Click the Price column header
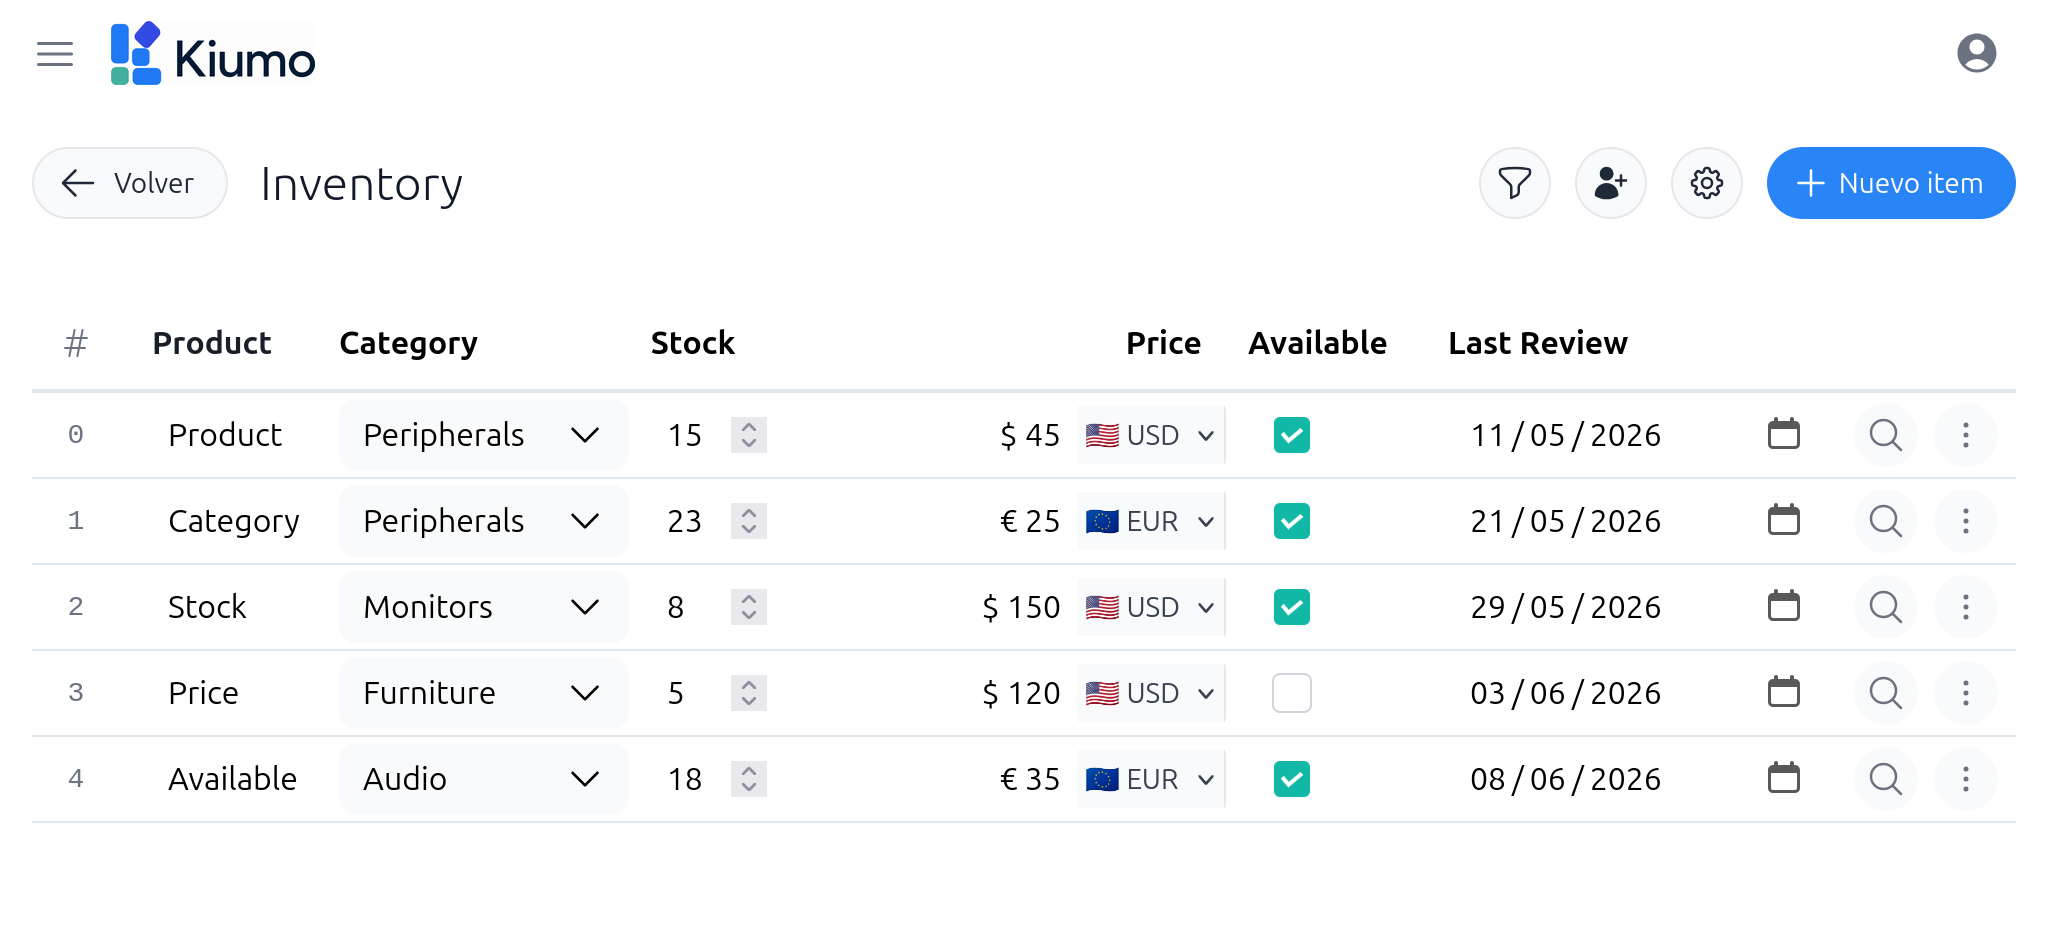This screenshot has width=2048, height=937. point(1163,343)
